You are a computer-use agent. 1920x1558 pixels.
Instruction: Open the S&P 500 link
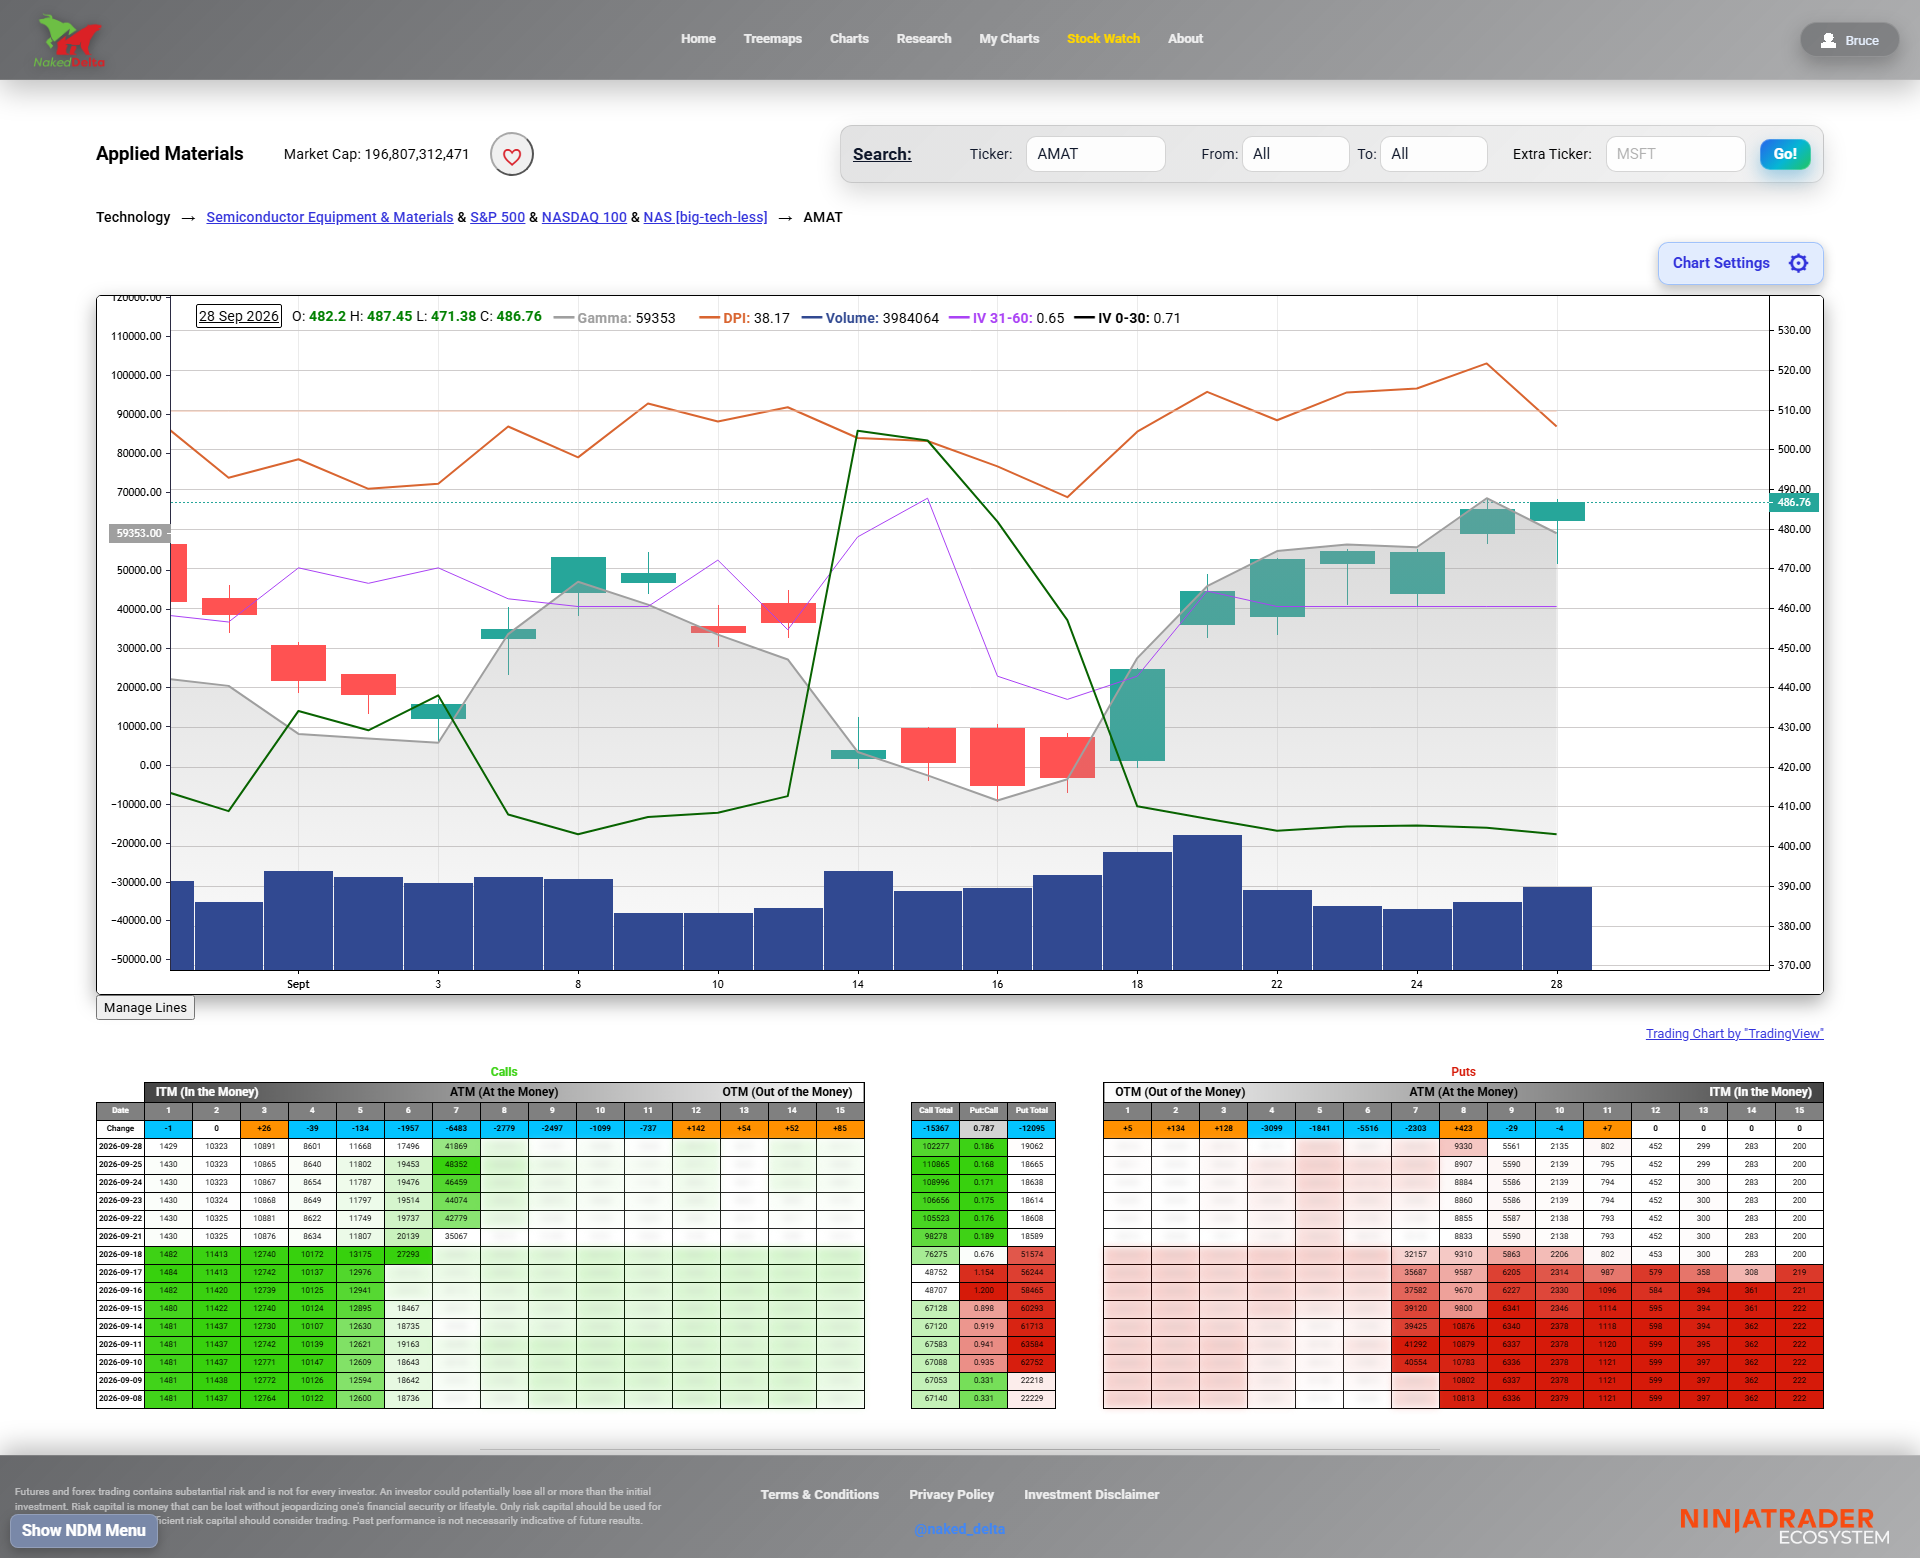click(x=497, y=217)
